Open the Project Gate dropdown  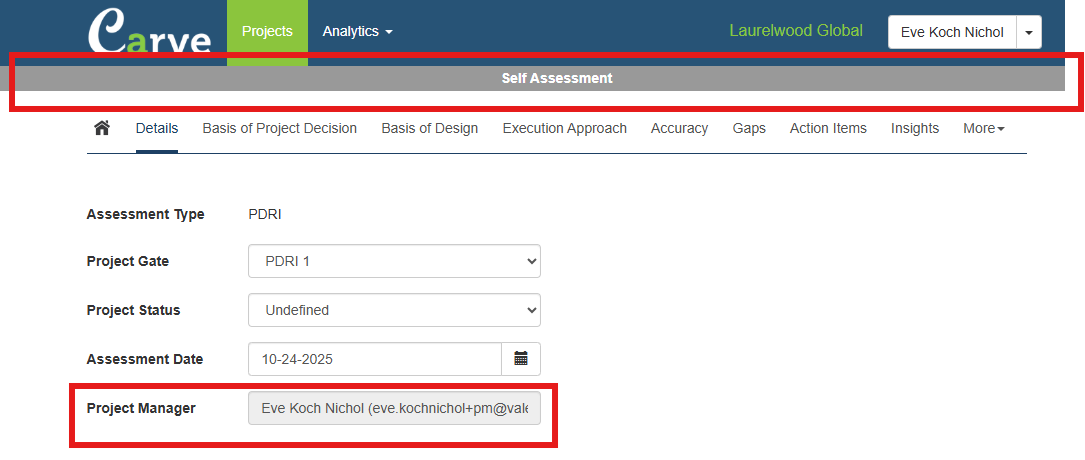tap(394, 261)
